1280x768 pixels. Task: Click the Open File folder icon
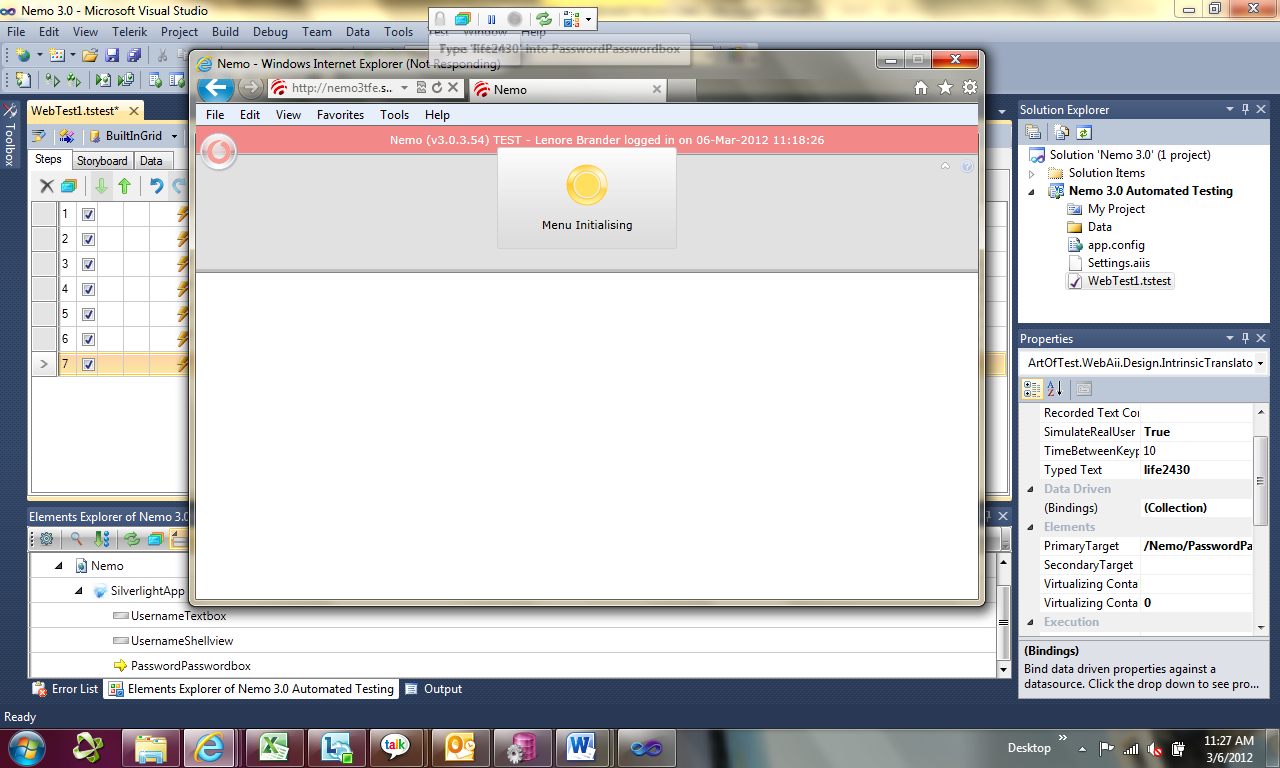(90, 55)
